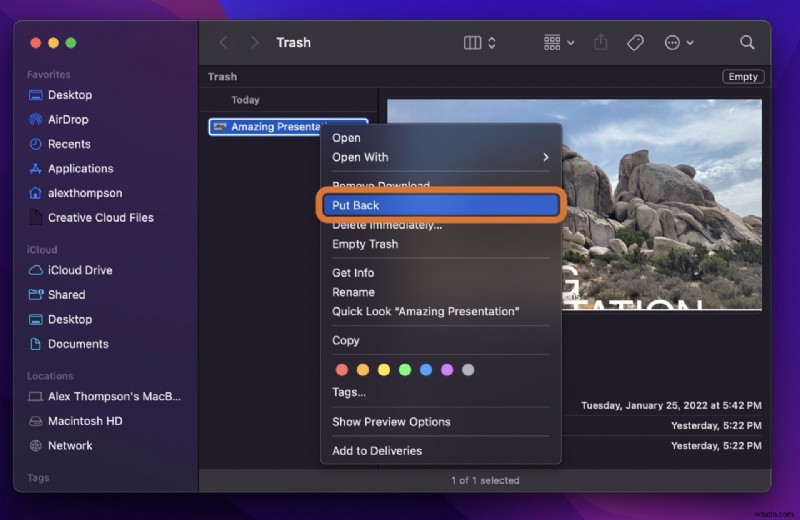
Task: Choose Tags… in context menu
Action: click(x=349, y=392)
